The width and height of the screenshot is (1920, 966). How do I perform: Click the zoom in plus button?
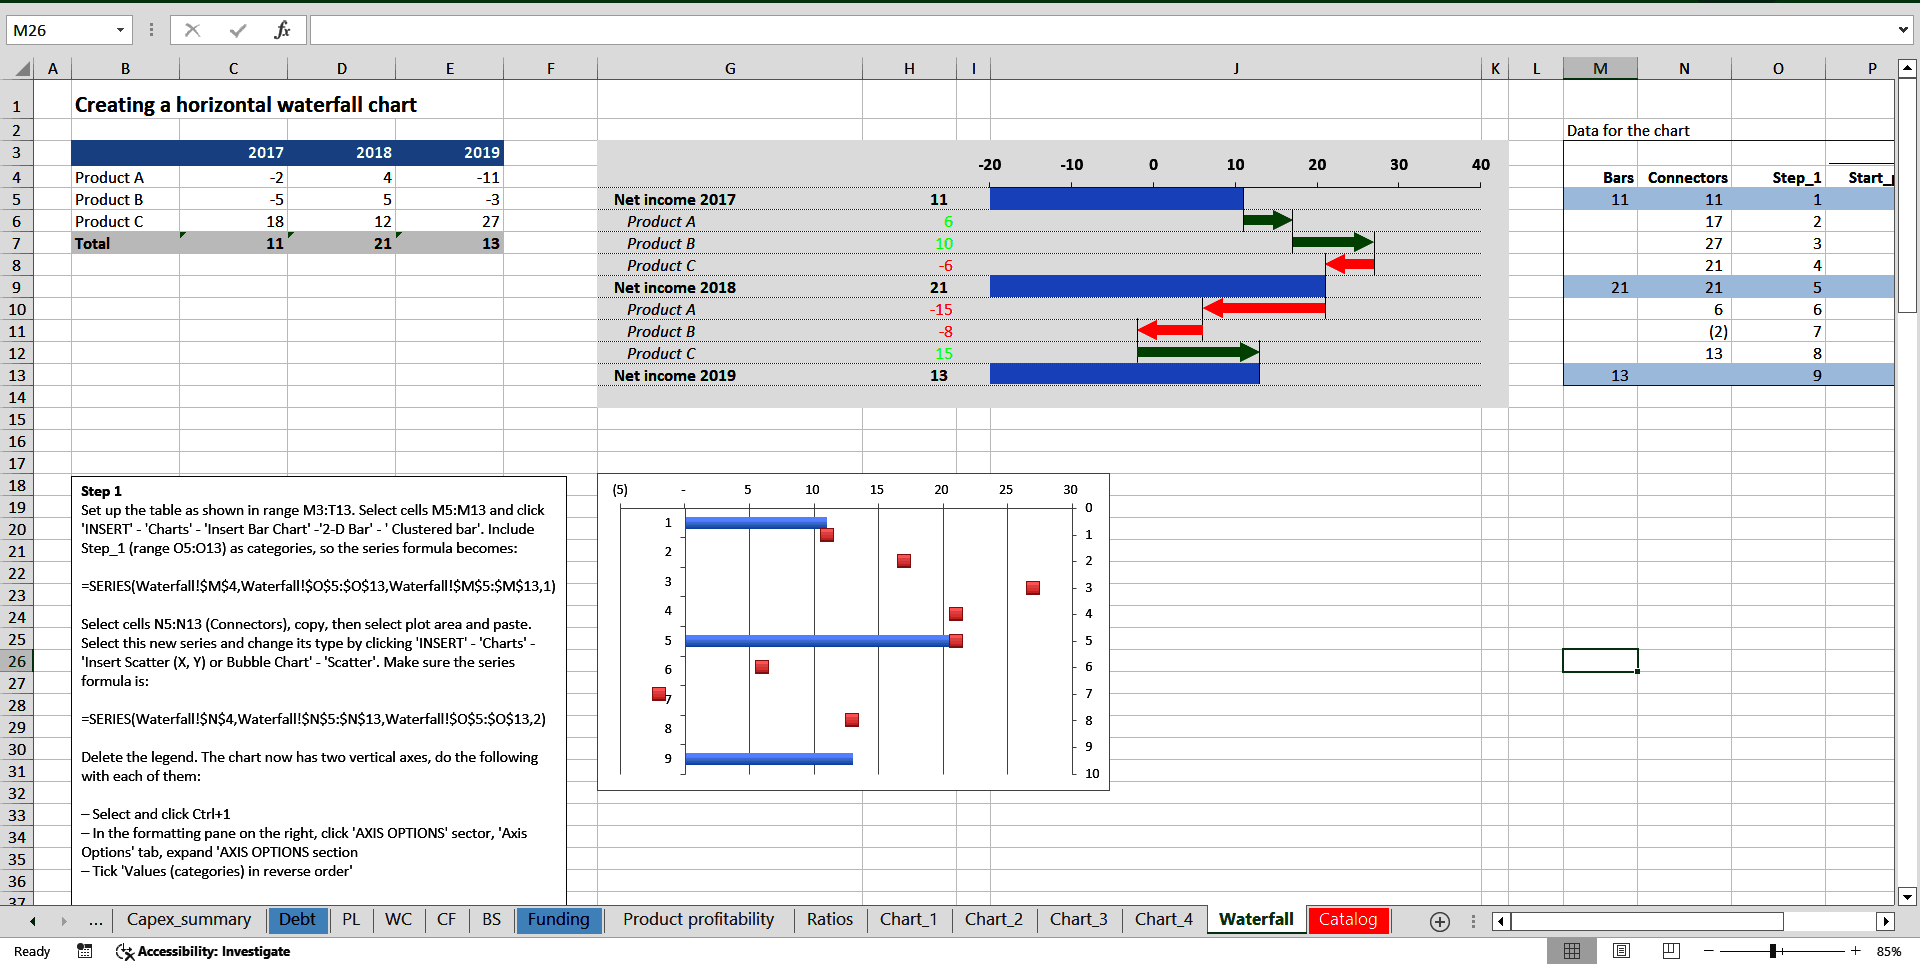(x=1856, y=951)
